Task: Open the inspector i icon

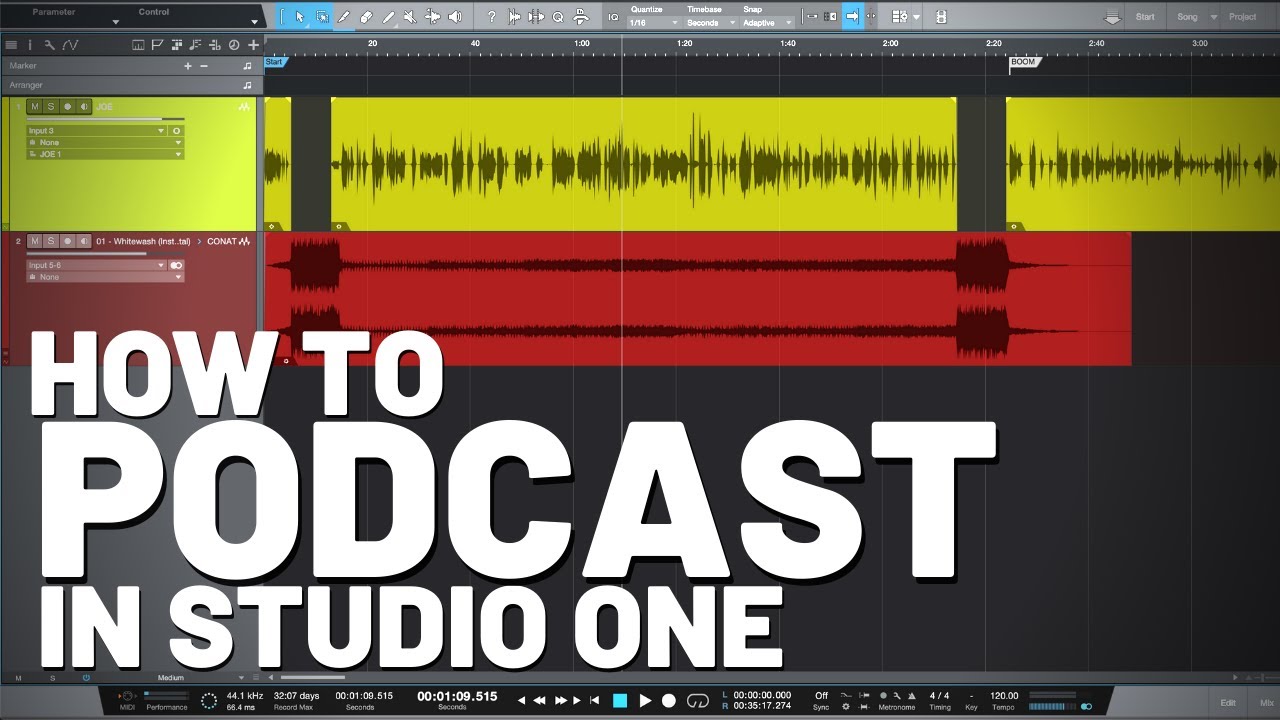Action: pos(29,45)
